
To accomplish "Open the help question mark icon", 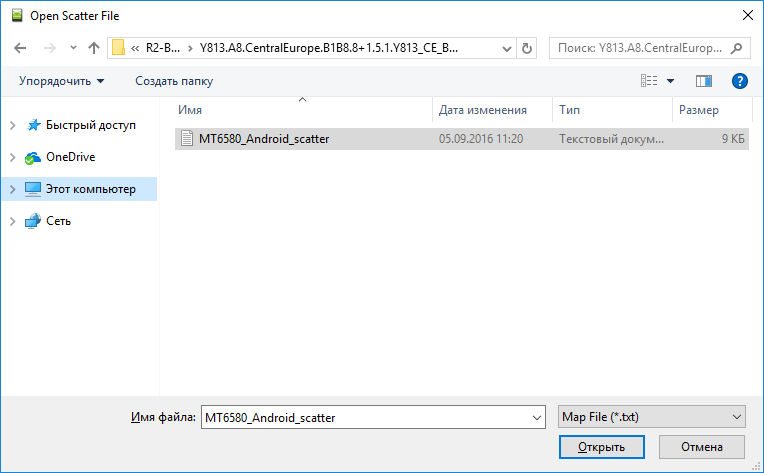I will pos(740,81).
